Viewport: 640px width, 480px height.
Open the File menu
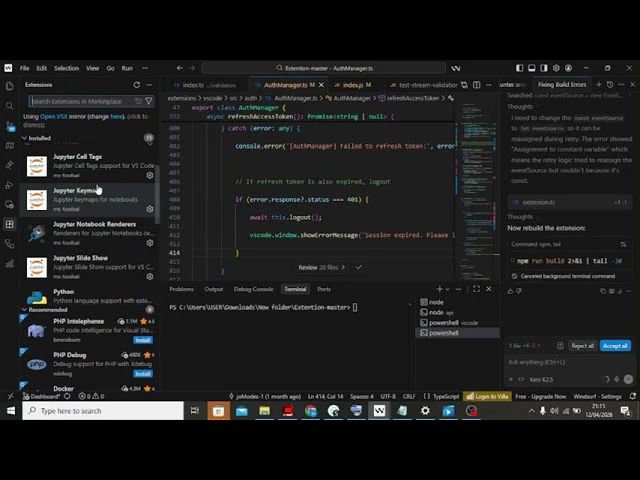(24, 68)
